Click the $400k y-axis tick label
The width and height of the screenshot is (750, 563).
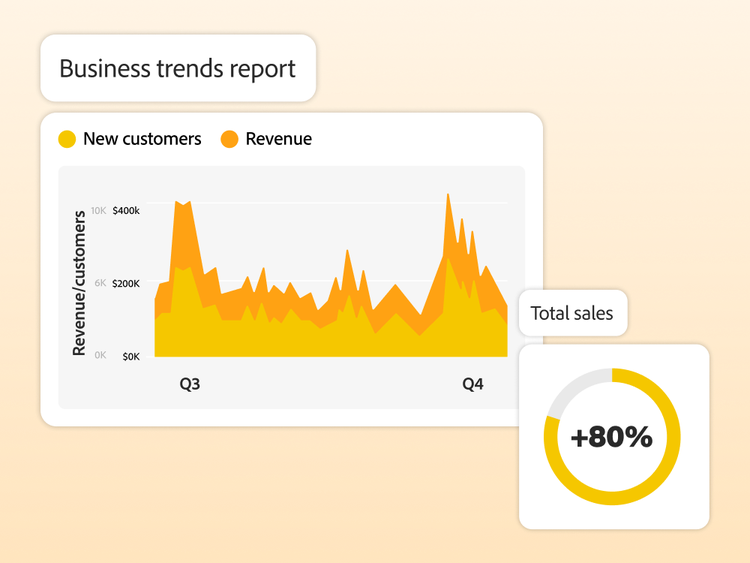(126, 211)
